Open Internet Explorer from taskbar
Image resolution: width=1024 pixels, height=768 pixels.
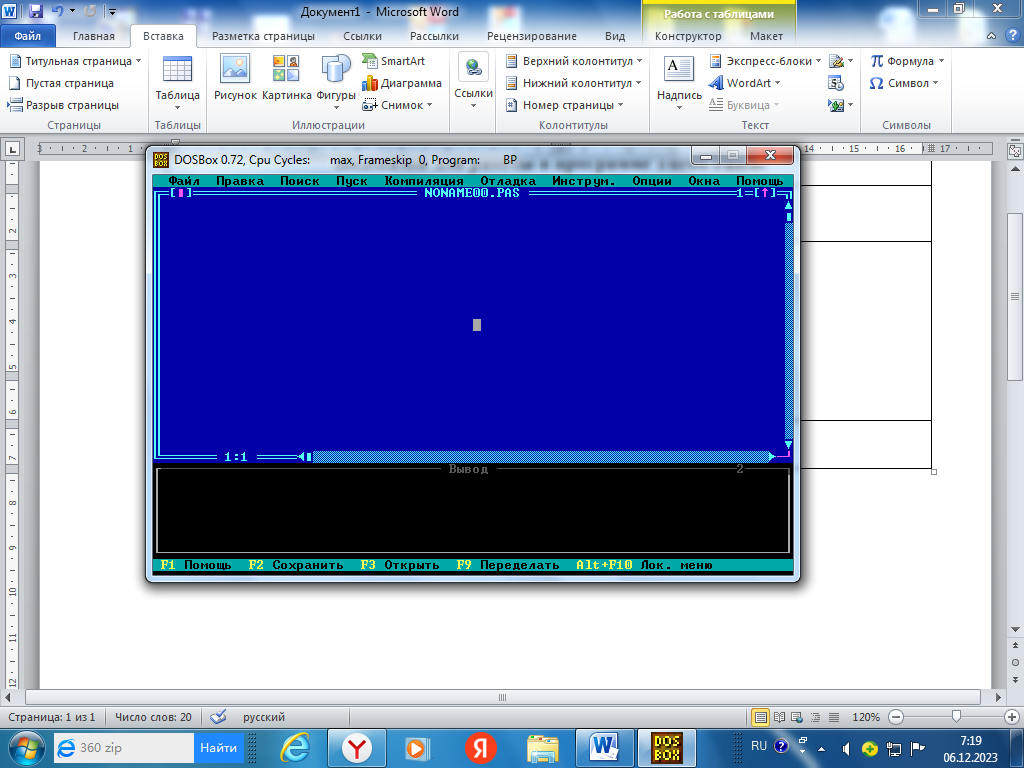coord(295,748)
